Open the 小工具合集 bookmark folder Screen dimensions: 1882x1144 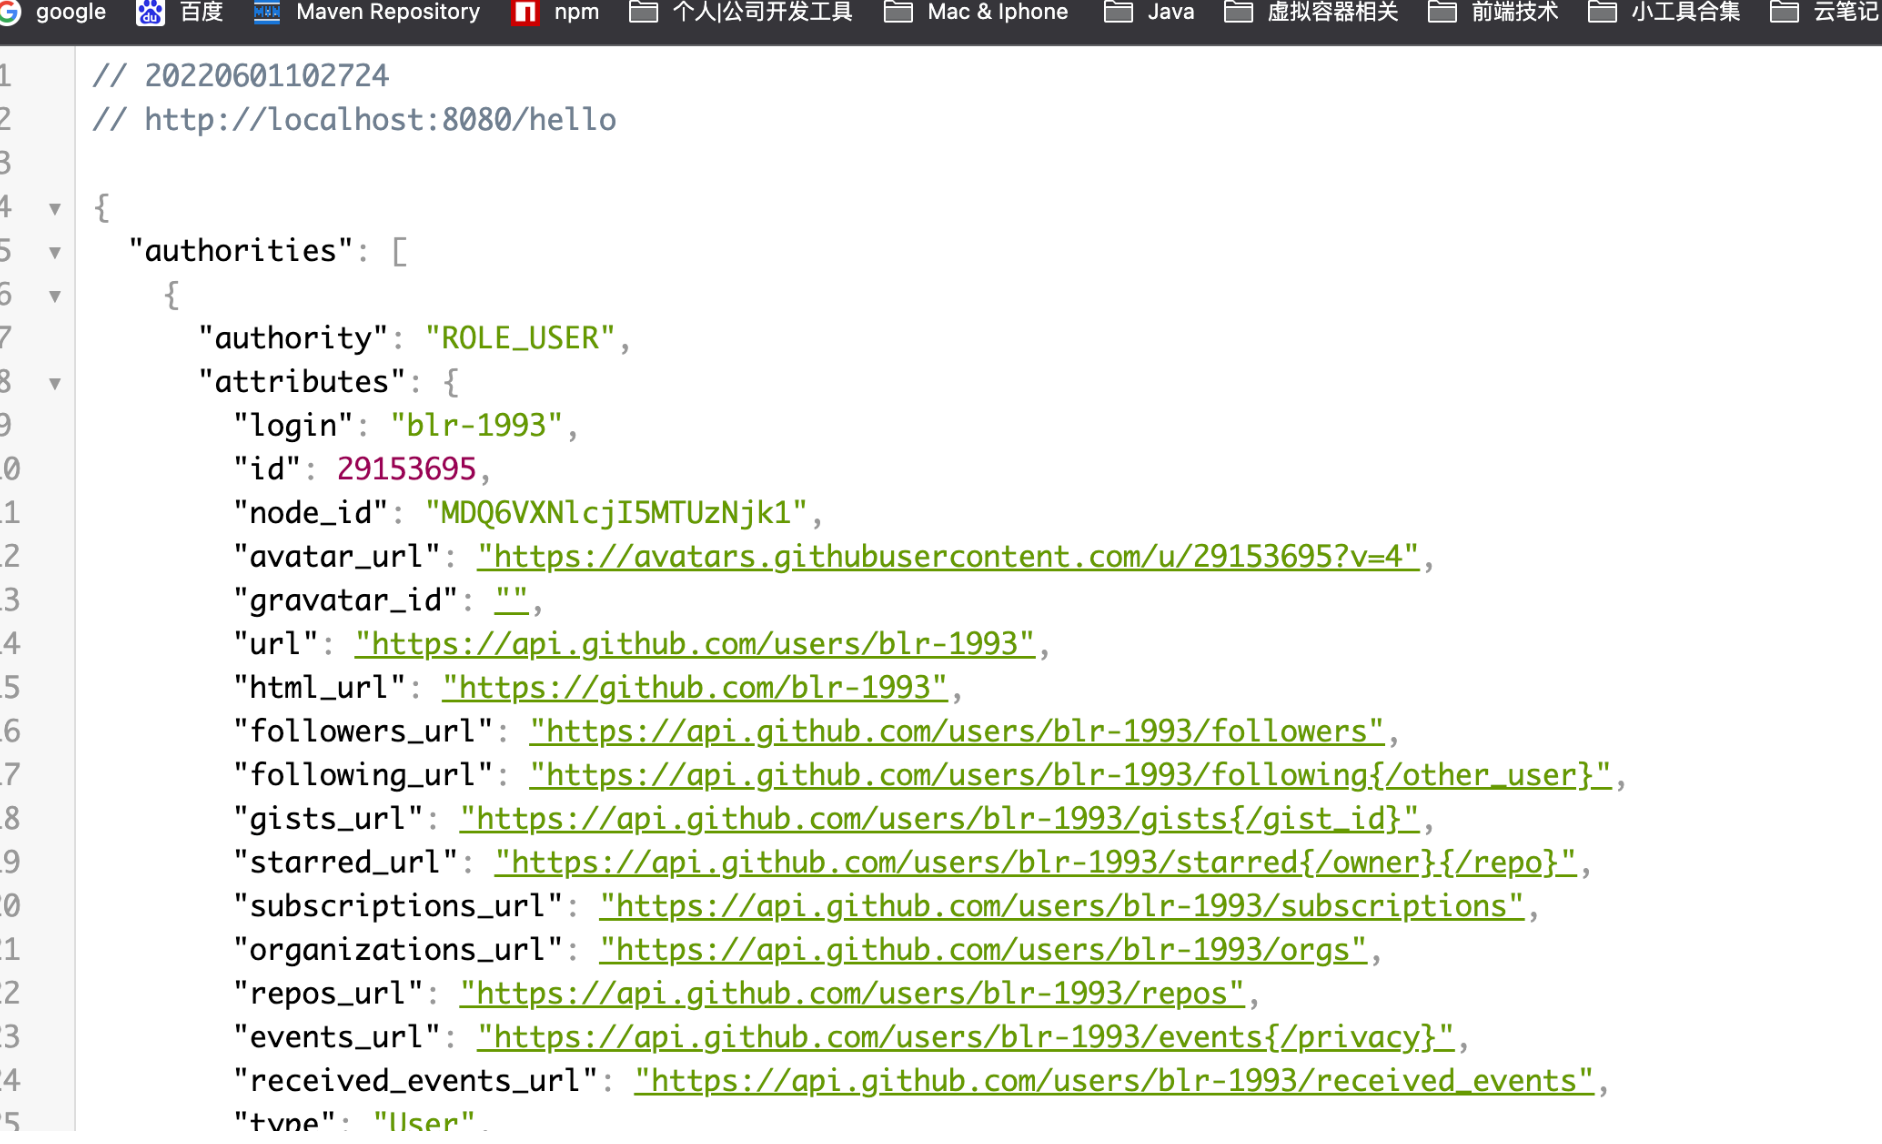pos(1664,12)
